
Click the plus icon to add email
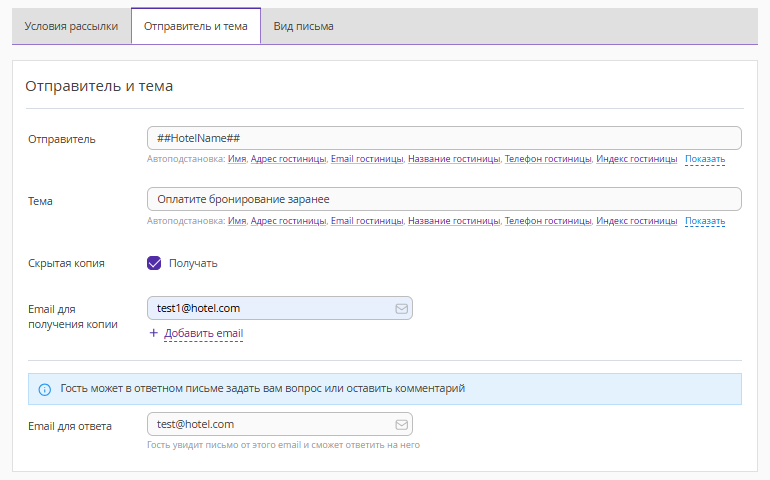tap(153, 333)
